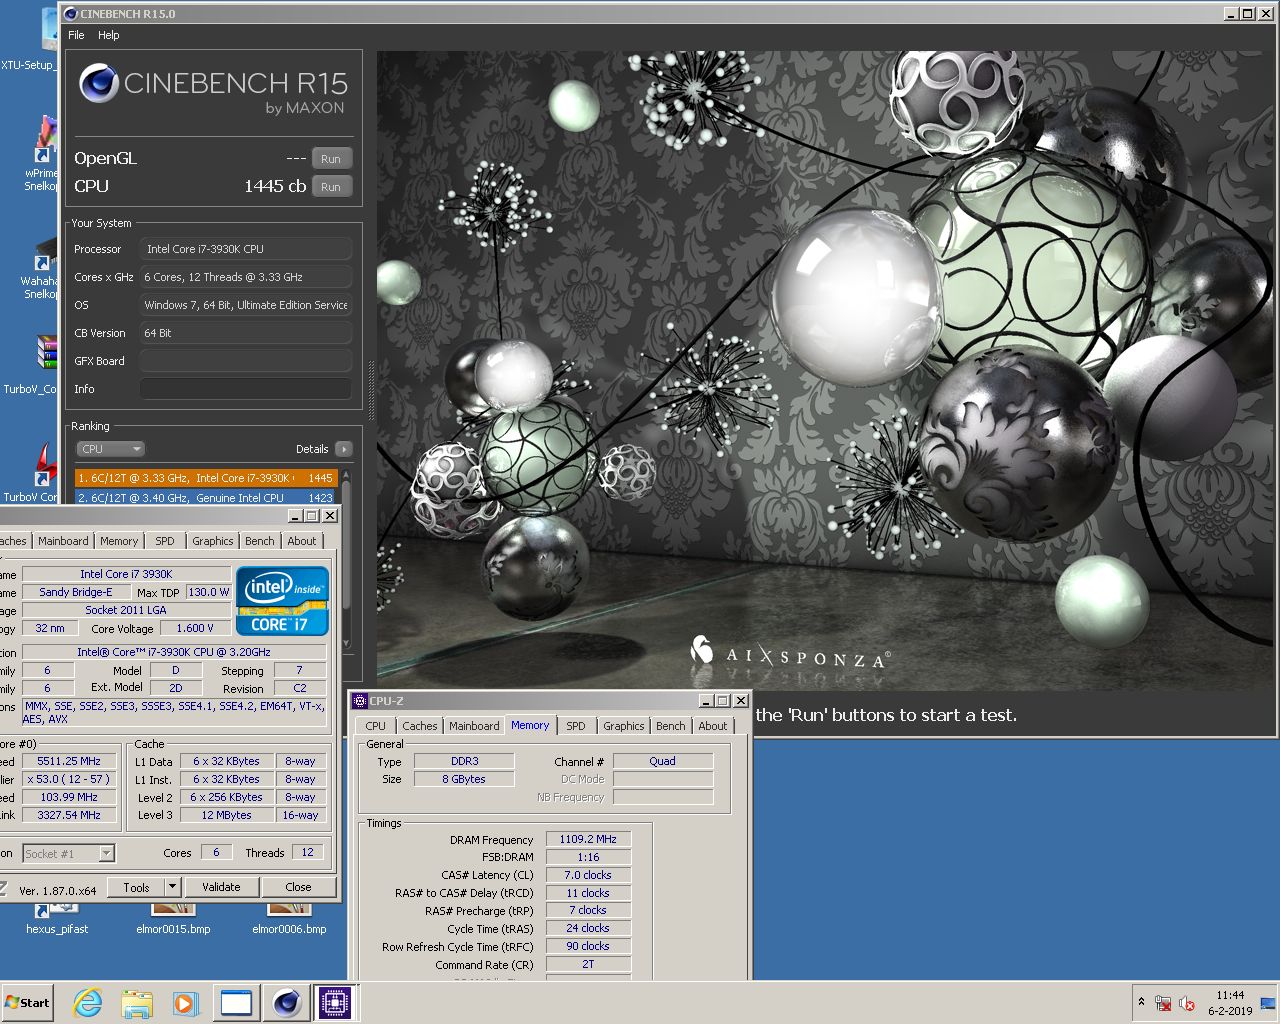Open elmor0015.bmp desktop file
Screen dimensions: 1280x1024
tap(173, 920)
